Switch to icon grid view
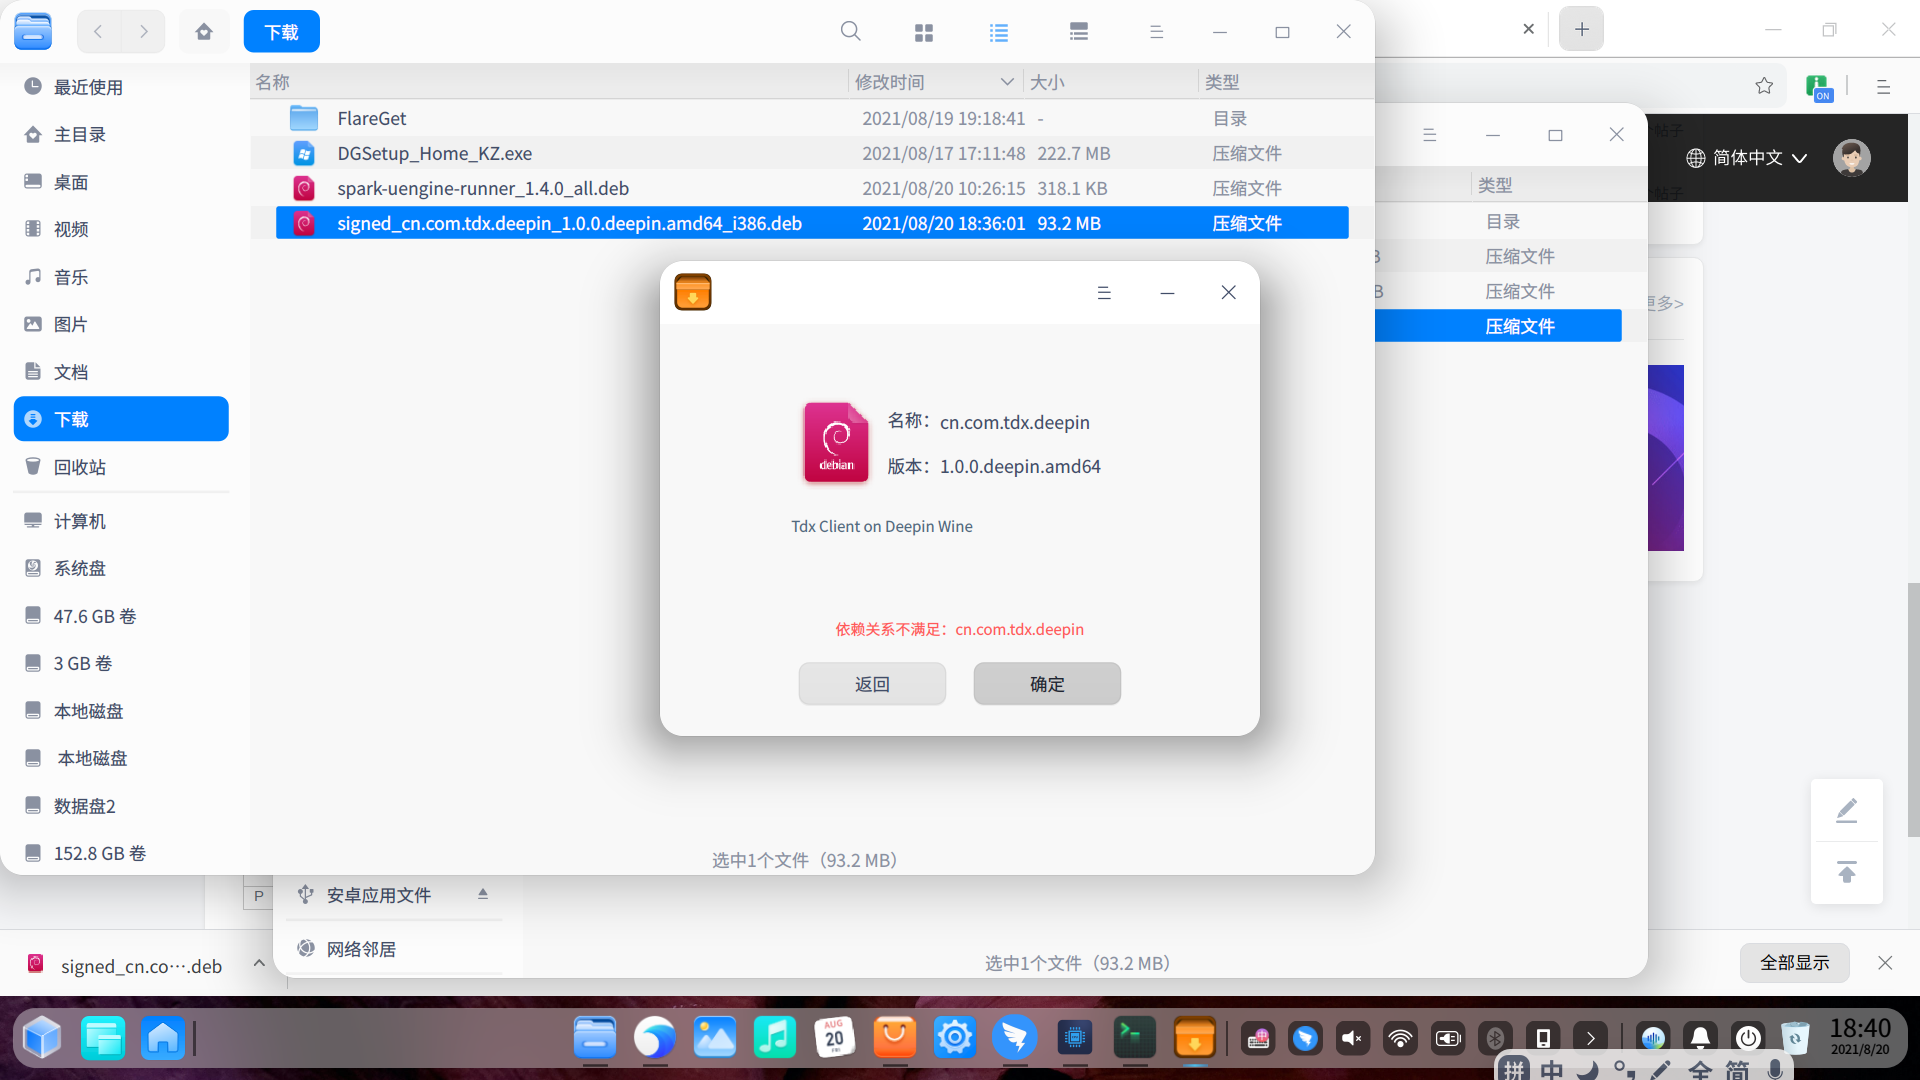The width and height of the screenshot is (1920, 1080). click(x=923, y=32)
